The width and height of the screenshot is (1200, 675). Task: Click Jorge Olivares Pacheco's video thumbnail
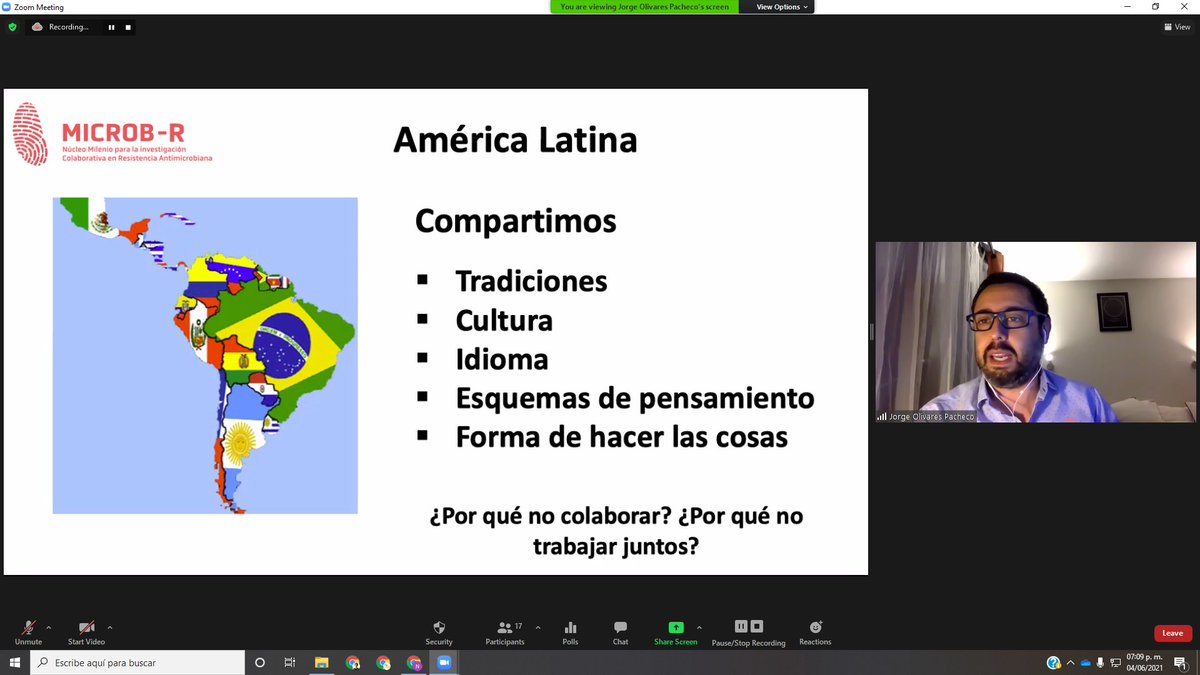click(x=1036, y=331)
